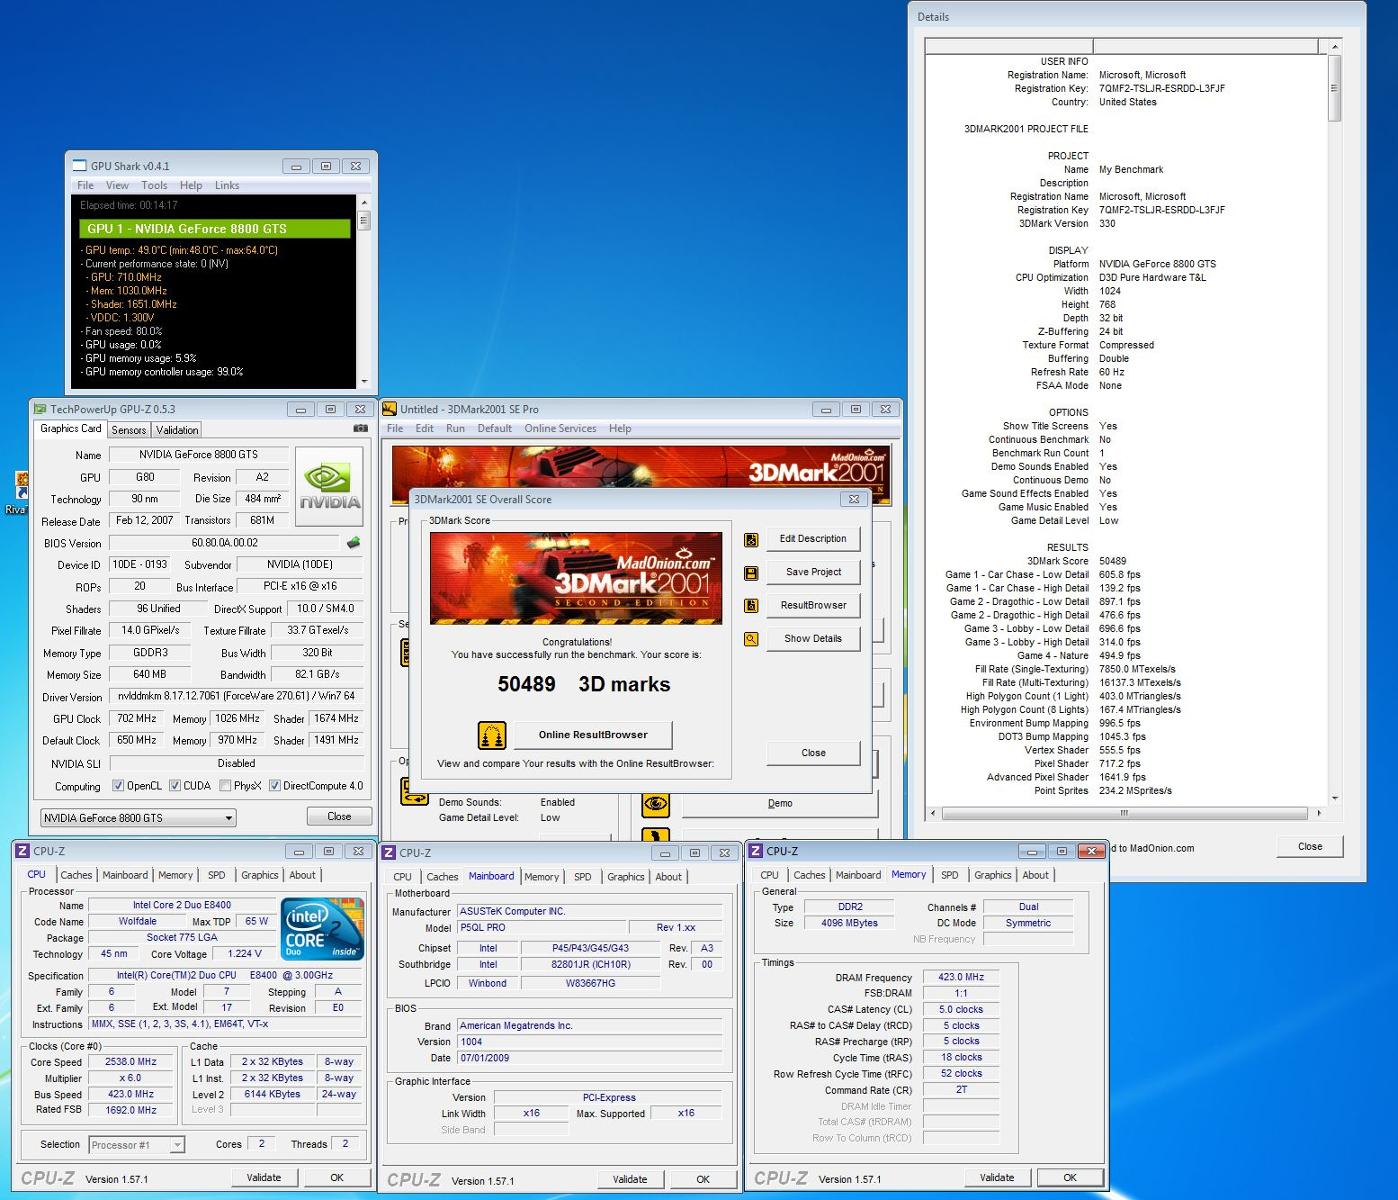Click the GPU 1 NVIDIA GeForce 8800 GTS green header
1398x1200 pixels.
tap(215, 229)
